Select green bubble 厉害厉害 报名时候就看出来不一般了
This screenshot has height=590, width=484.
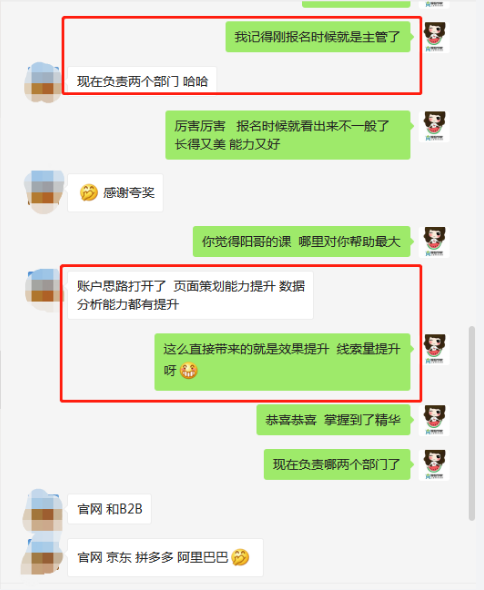(x=288, y=135)
